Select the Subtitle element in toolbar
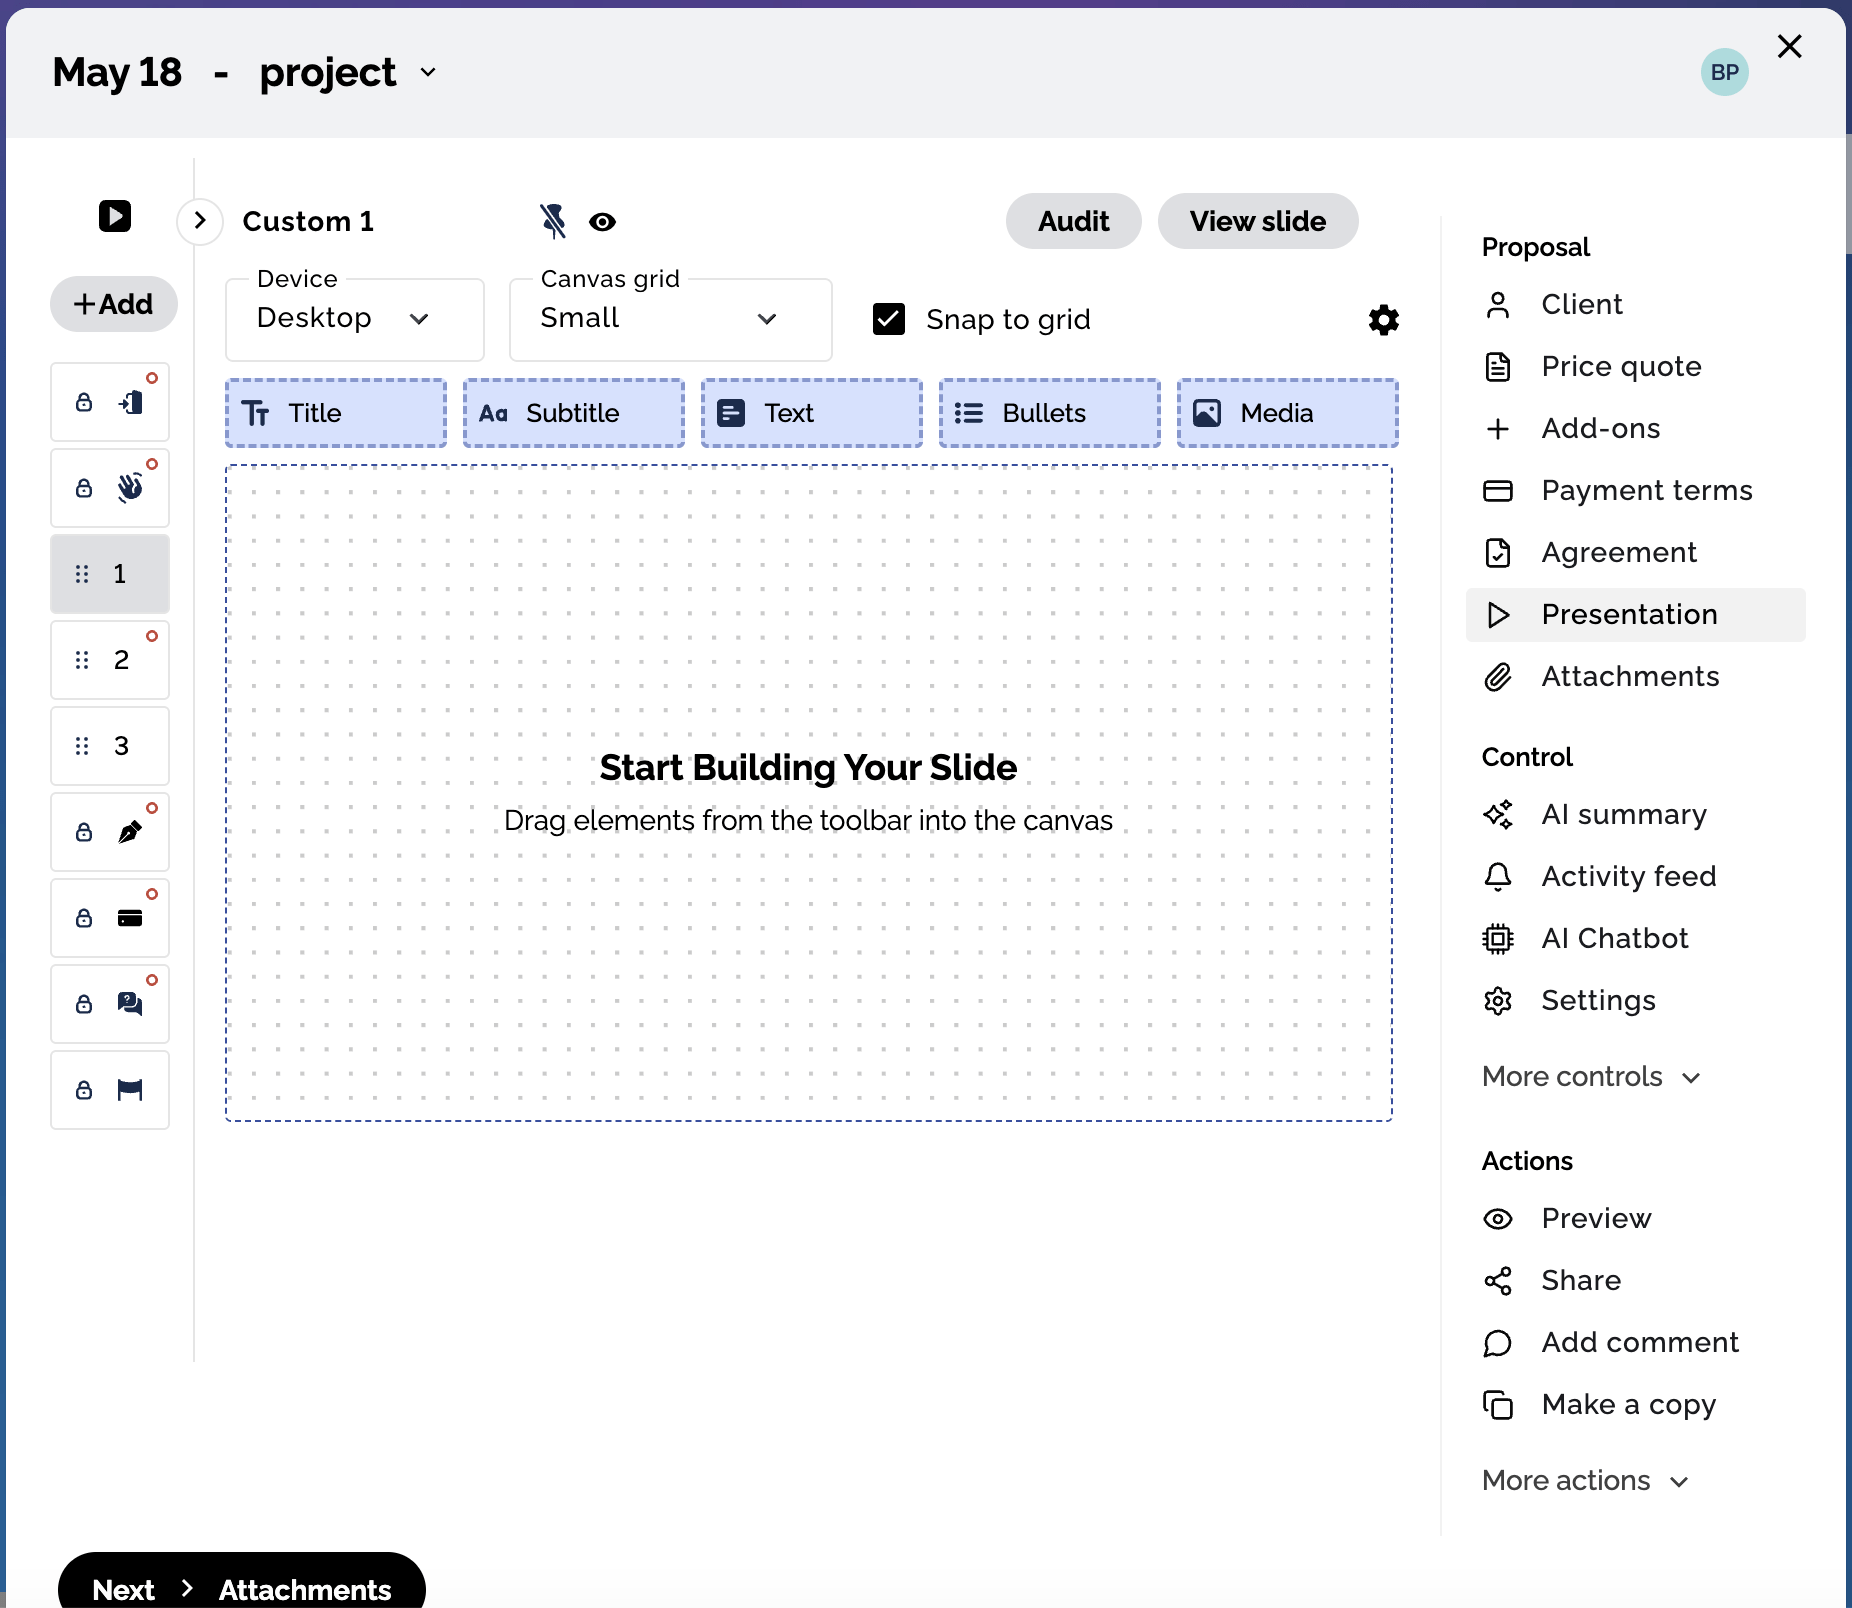 (574, 413)
